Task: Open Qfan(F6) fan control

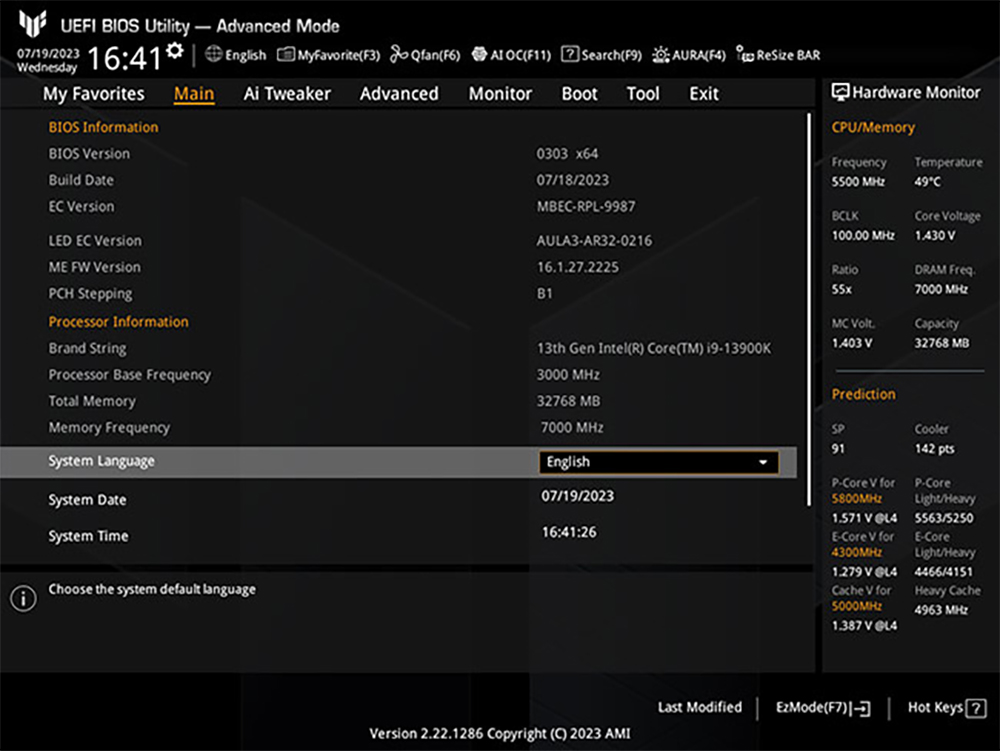Action: (425, 55)
